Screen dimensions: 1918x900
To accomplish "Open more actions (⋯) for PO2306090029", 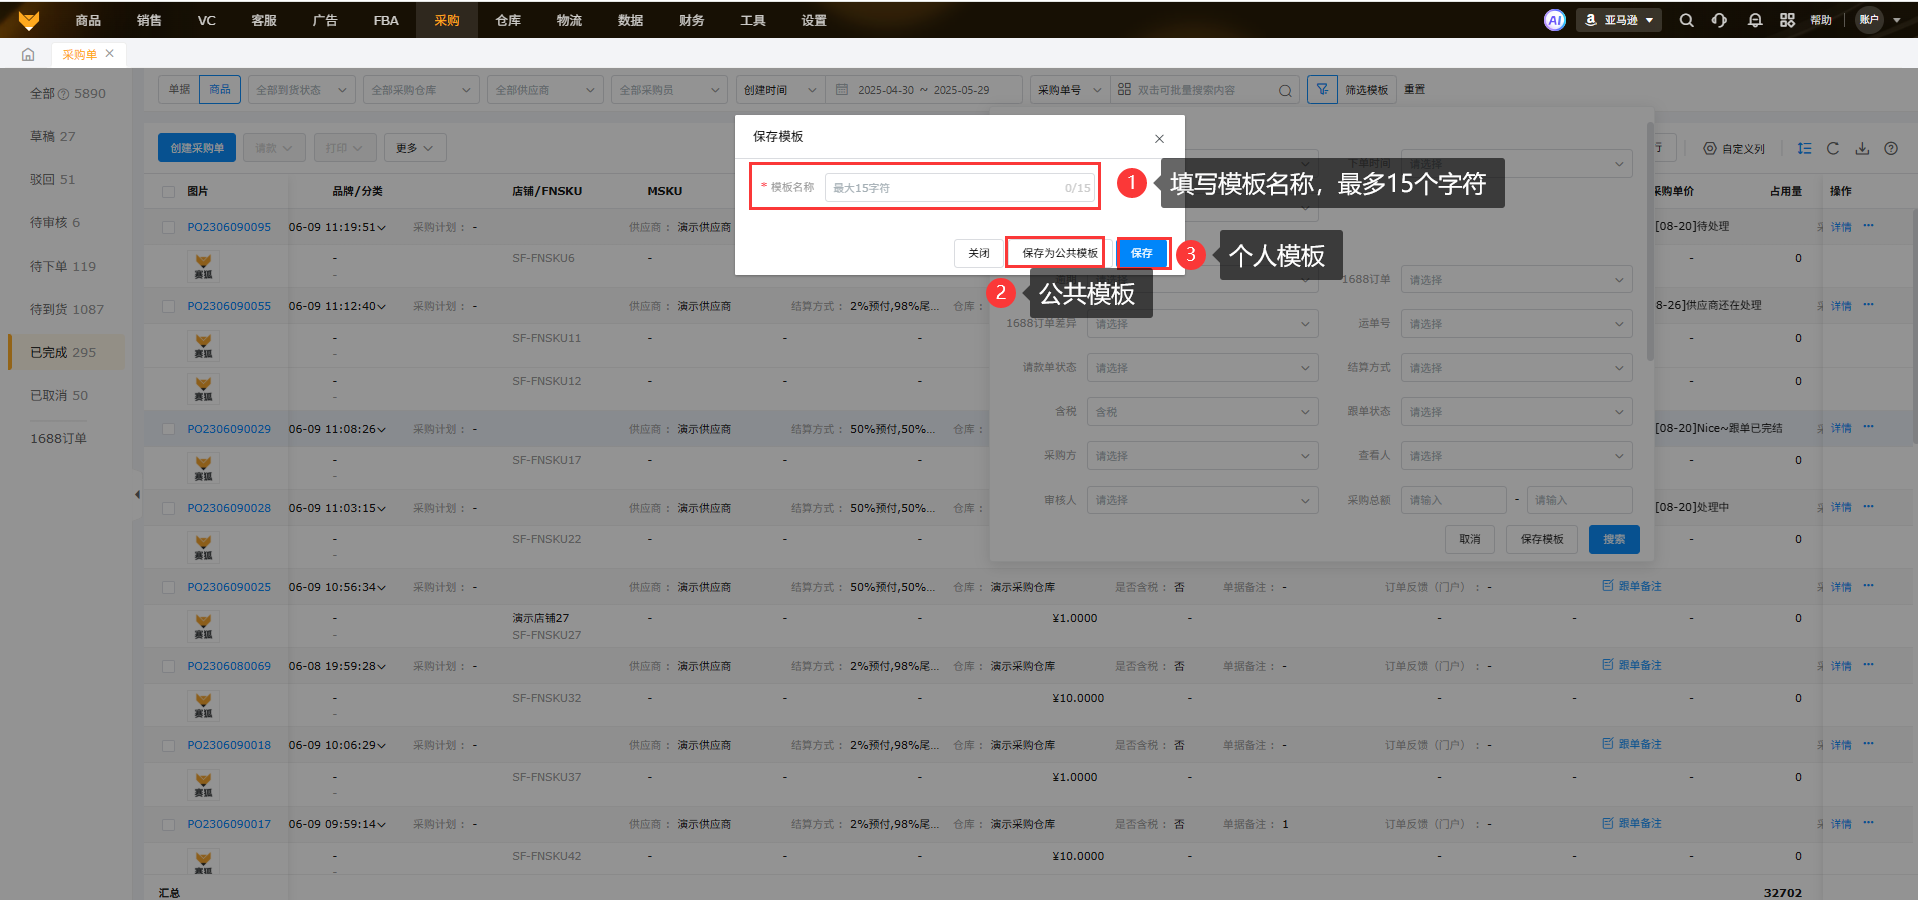I will (1869, 427).
